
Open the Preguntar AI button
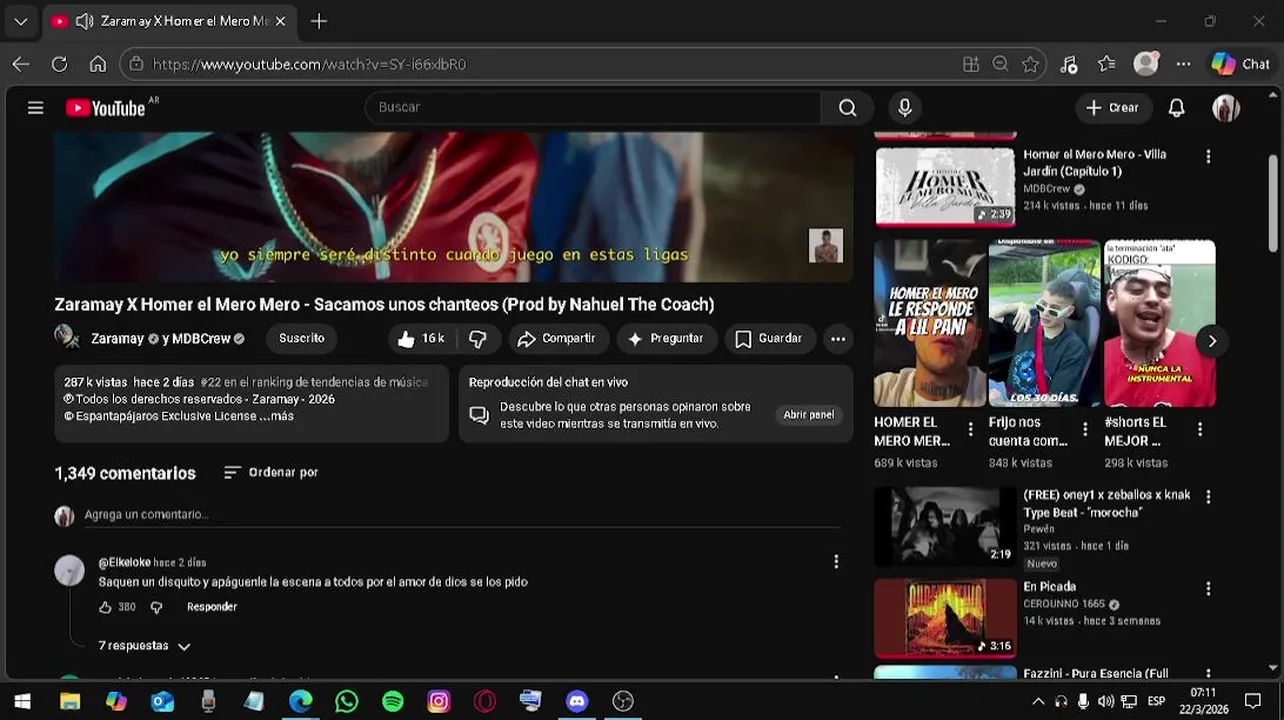666,339
